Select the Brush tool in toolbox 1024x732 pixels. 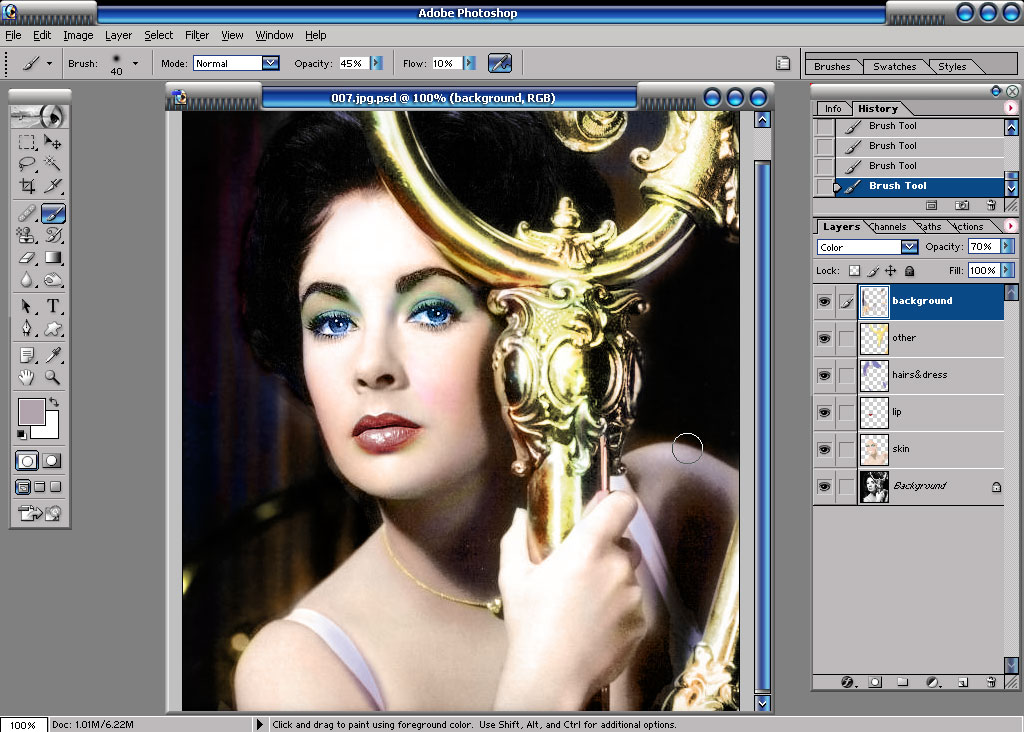(53, 213)
